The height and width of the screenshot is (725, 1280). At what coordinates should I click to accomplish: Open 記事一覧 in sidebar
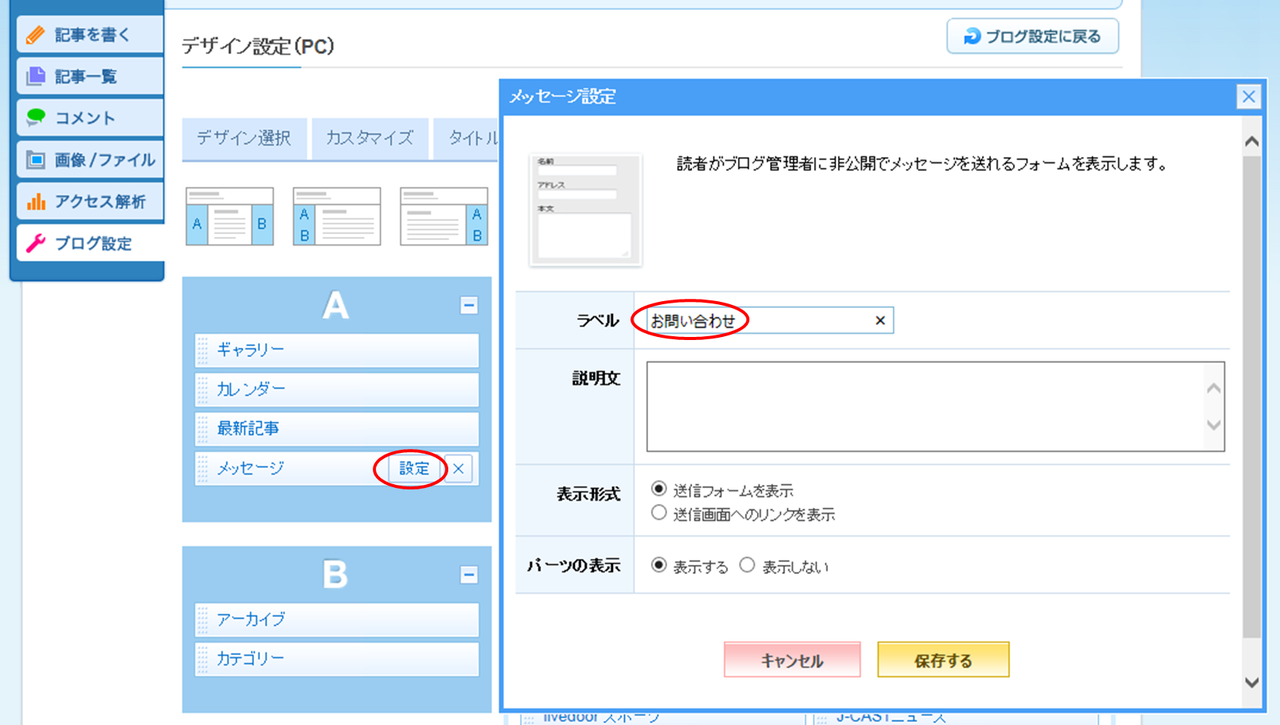[90, 76]
